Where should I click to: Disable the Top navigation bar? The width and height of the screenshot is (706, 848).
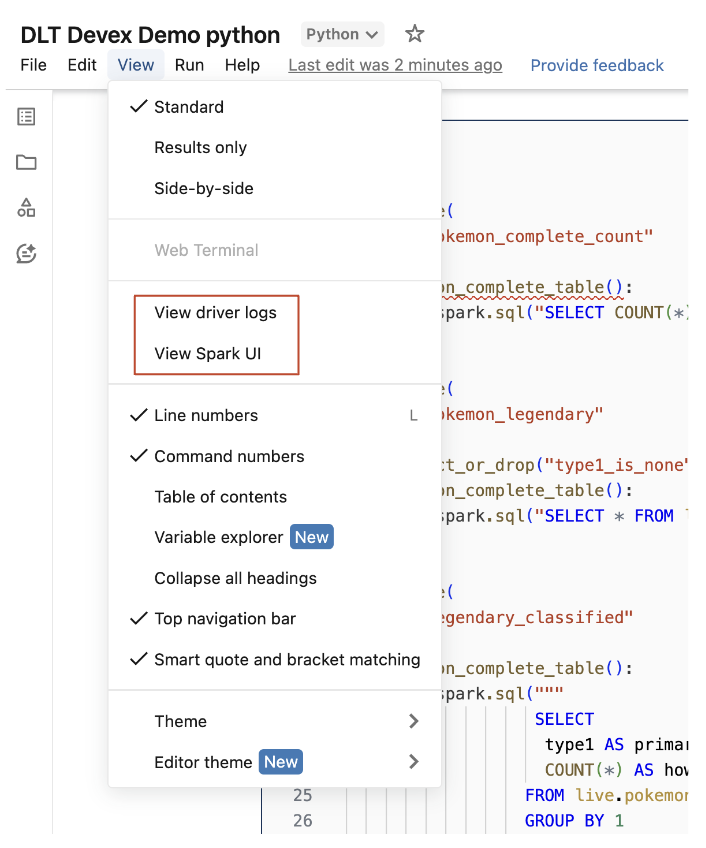(224, 619)
